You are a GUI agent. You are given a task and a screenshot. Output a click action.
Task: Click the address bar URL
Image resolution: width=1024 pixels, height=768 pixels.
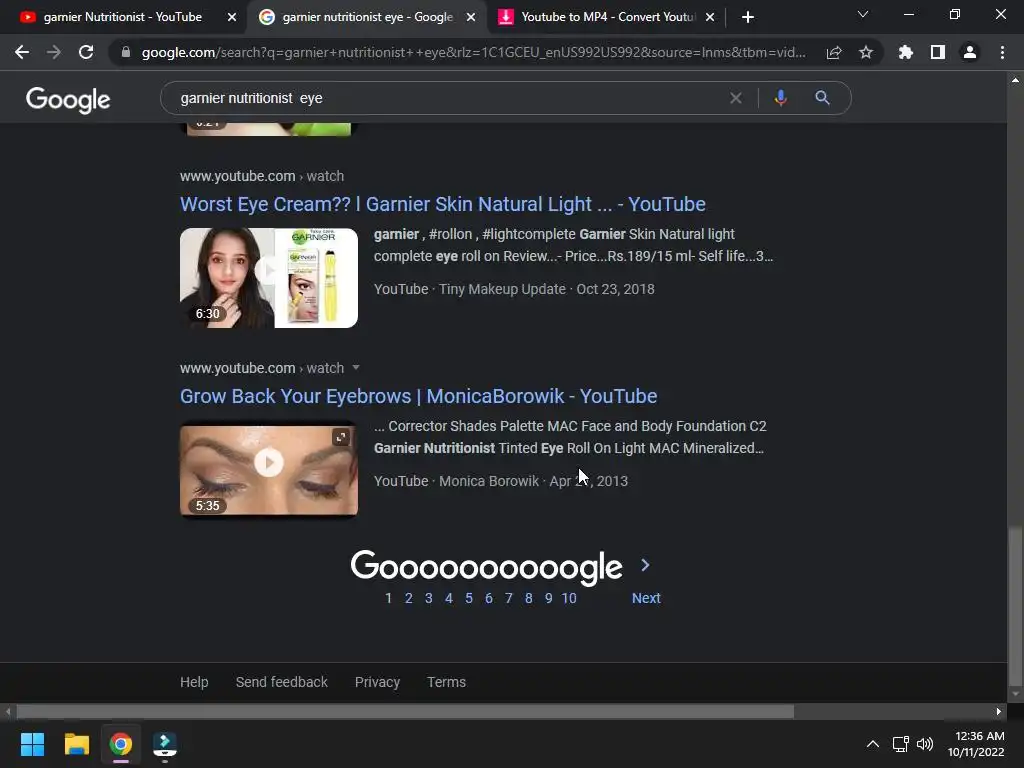tap(473, 52)
